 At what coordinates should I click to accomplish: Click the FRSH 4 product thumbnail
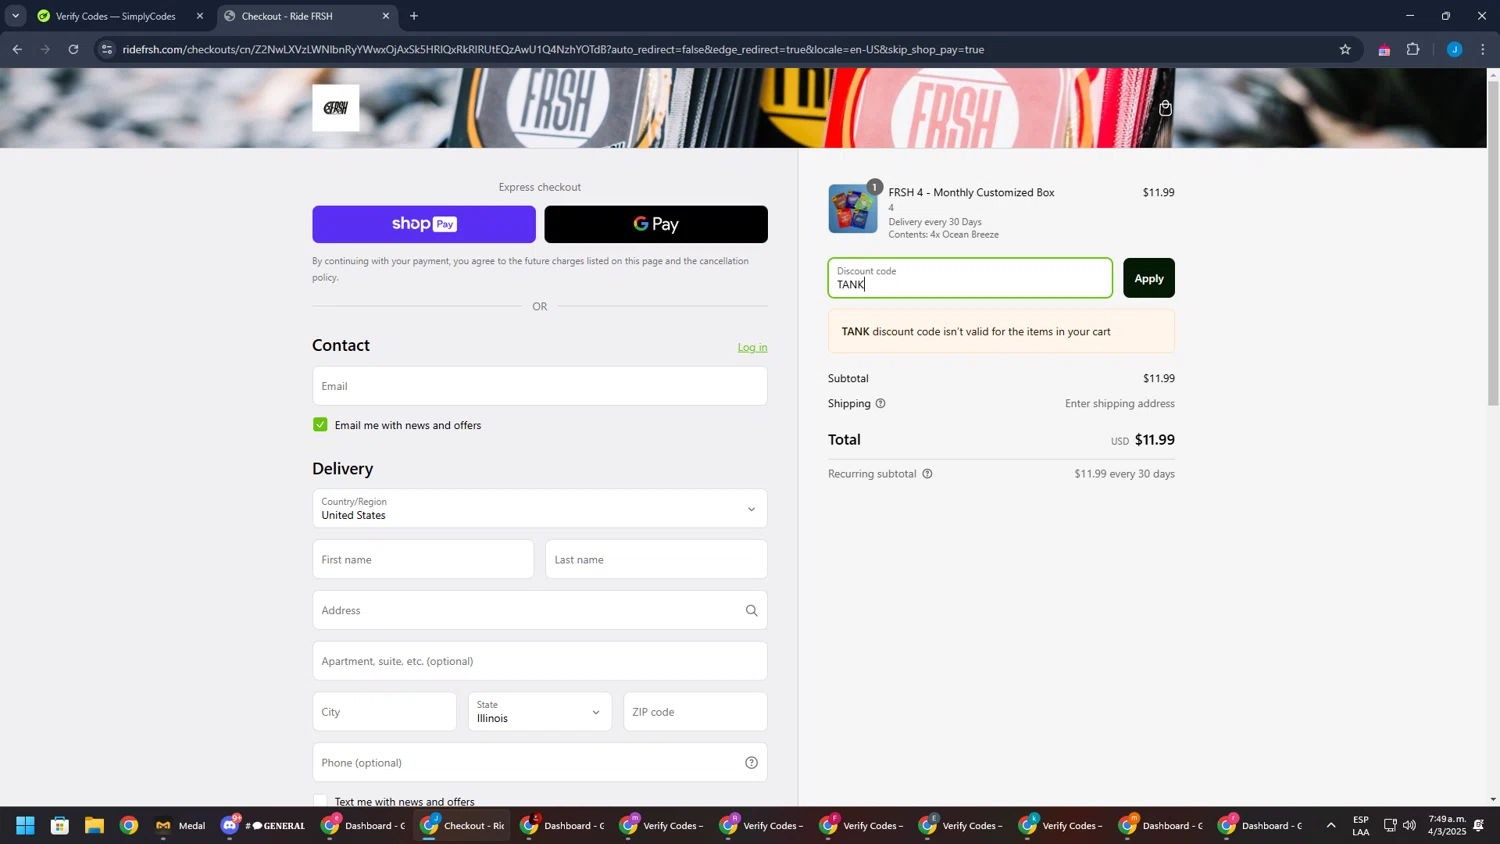click(x=853, y=209)
